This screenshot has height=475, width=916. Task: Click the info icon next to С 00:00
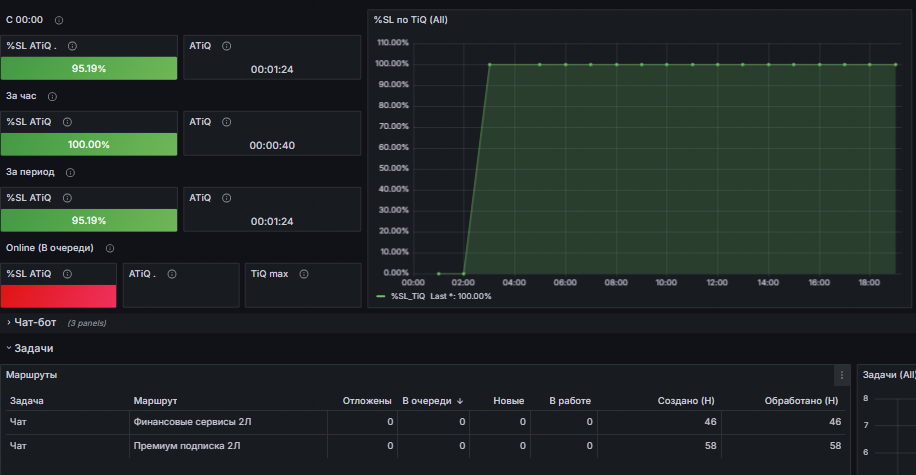pos(59,20)
